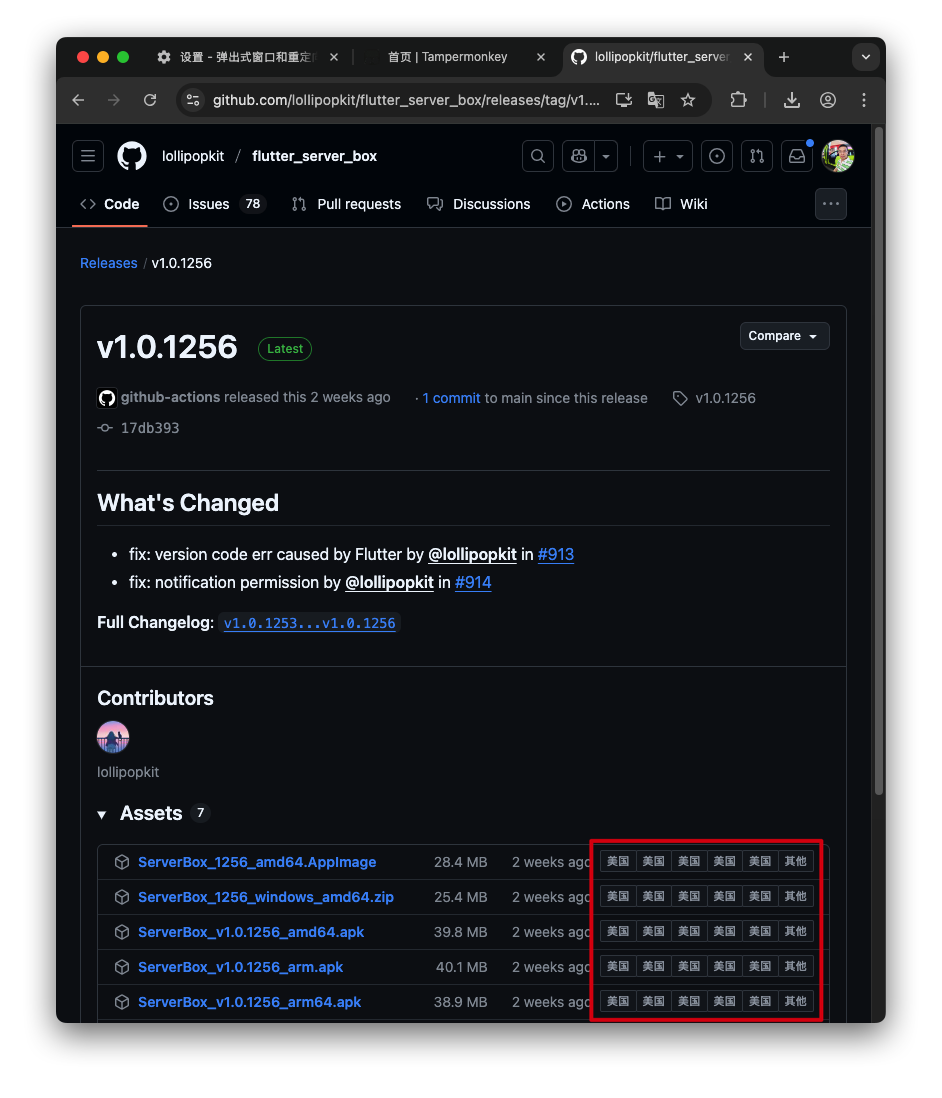The width and height of the screenshot is (942, 1098).
Task: Click lollipopkit contributor avatar
Action: click(x=113, y=738)
